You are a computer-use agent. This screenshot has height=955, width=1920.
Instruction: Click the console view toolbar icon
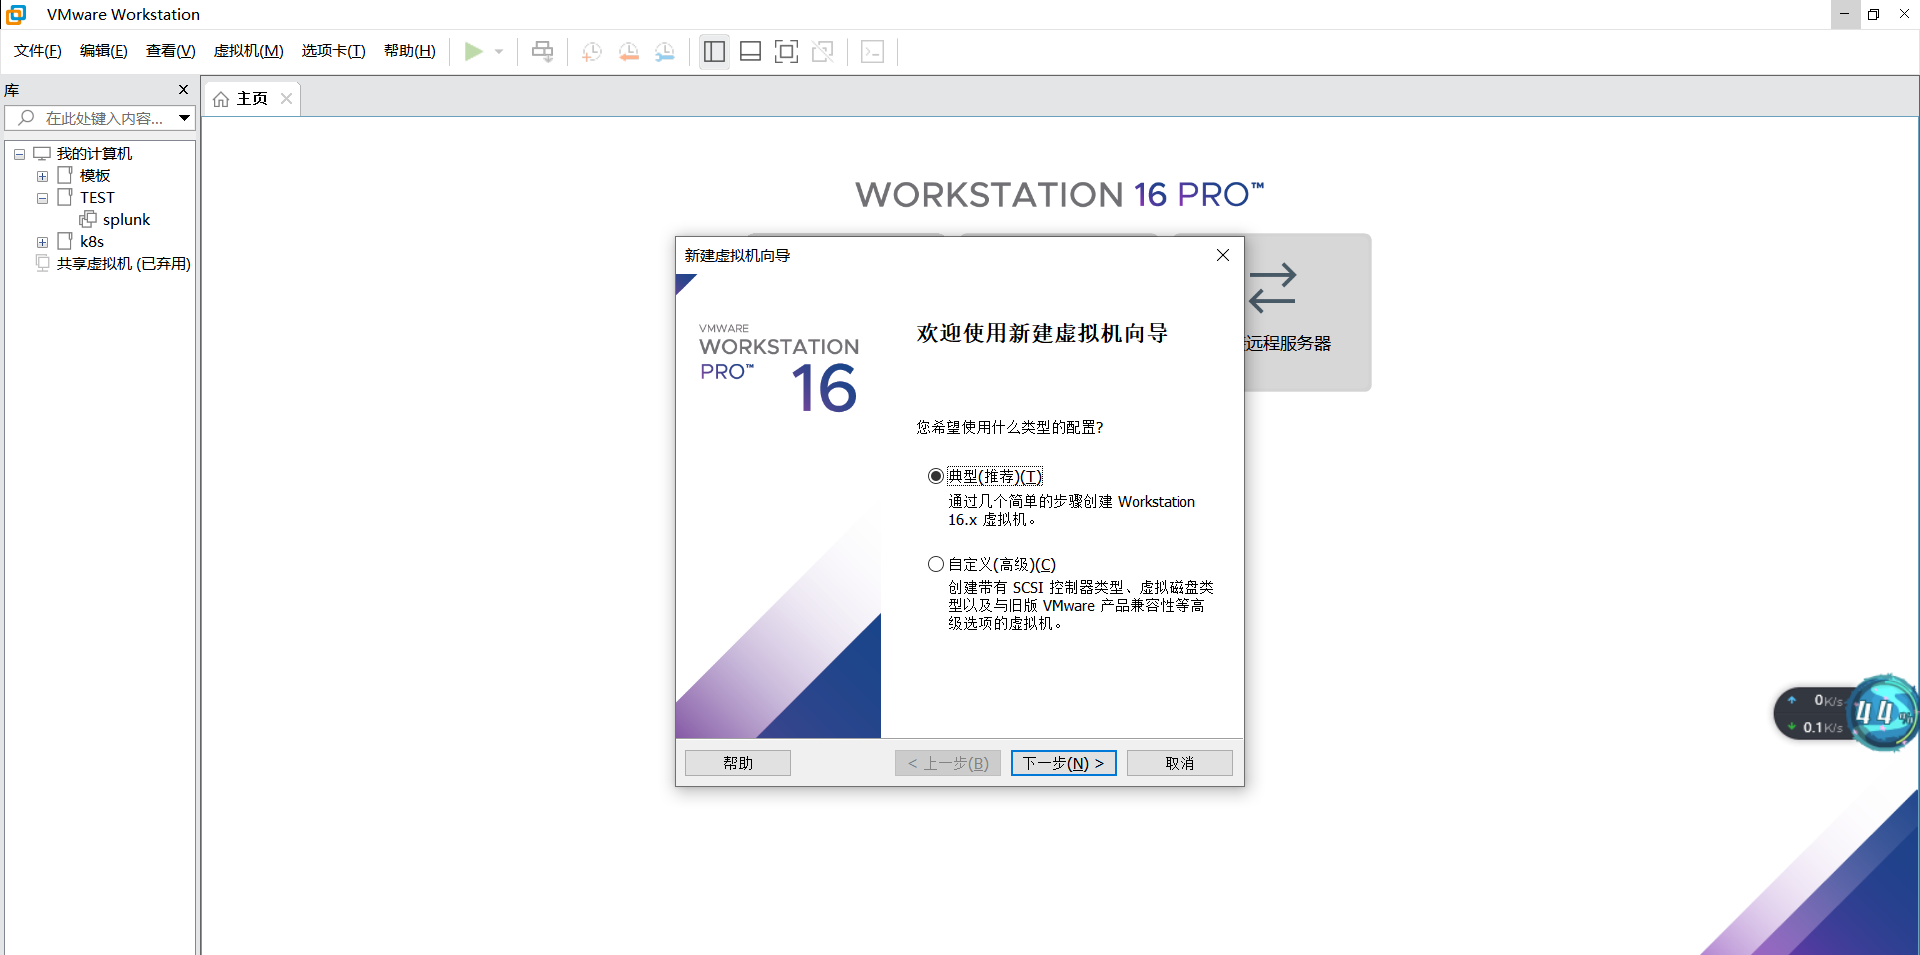[x=872, y=52]
